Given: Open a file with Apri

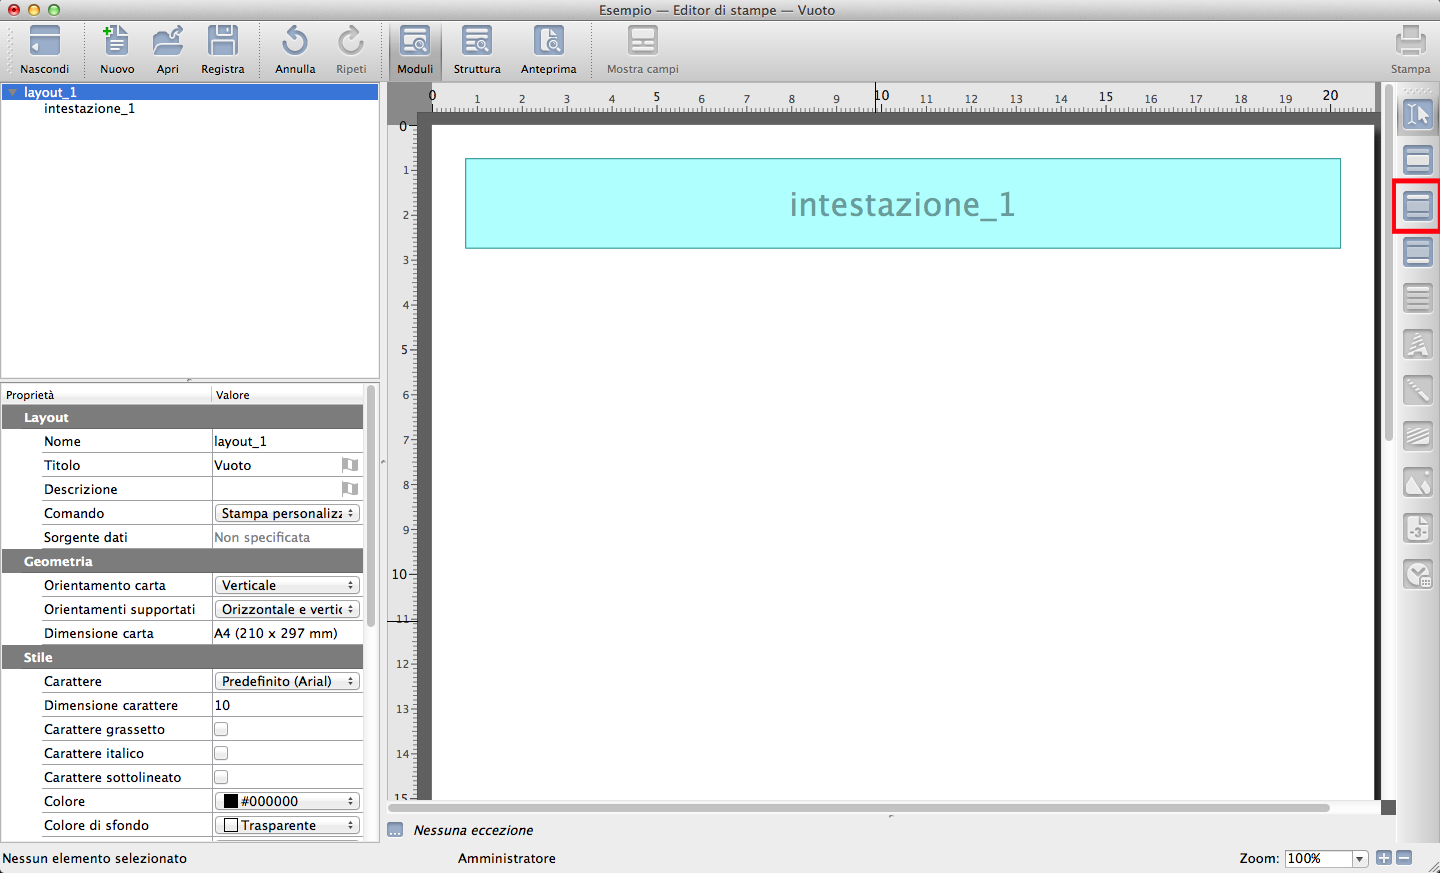Looking at the screenshot, I should coord(167,43).
